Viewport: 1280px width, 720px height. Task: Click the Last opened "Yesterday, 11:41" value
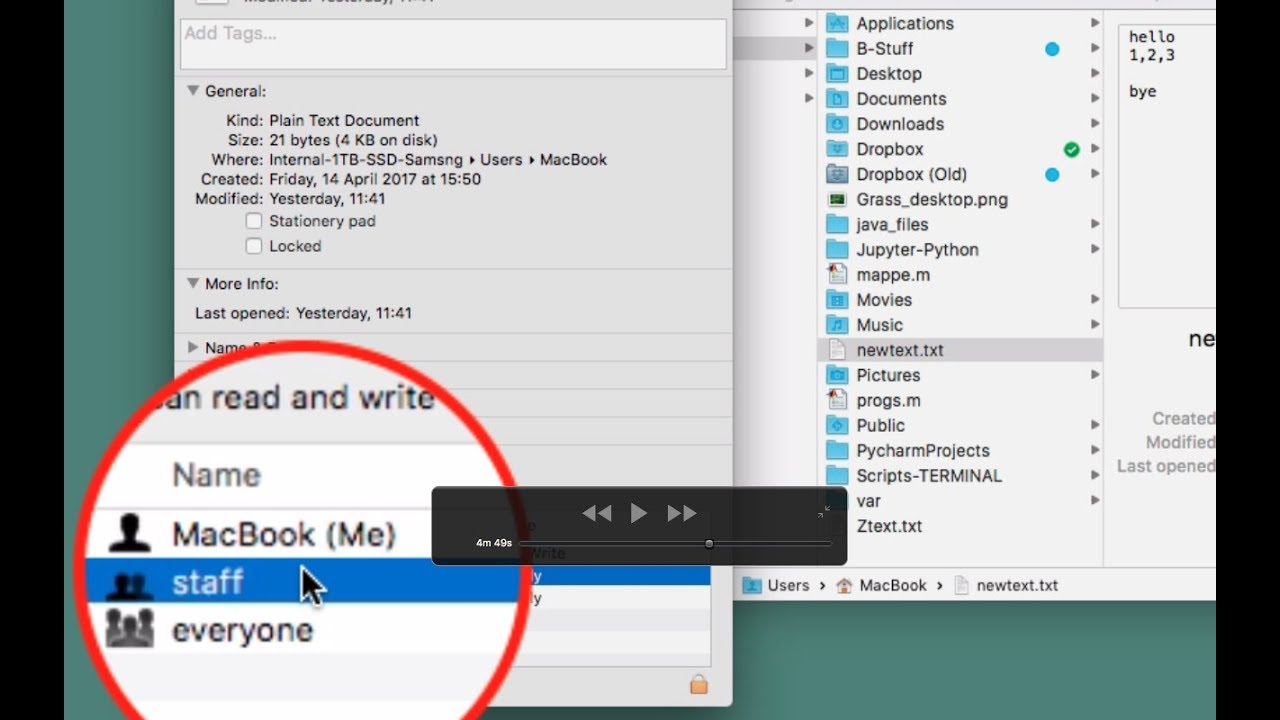tap(354, 313)
